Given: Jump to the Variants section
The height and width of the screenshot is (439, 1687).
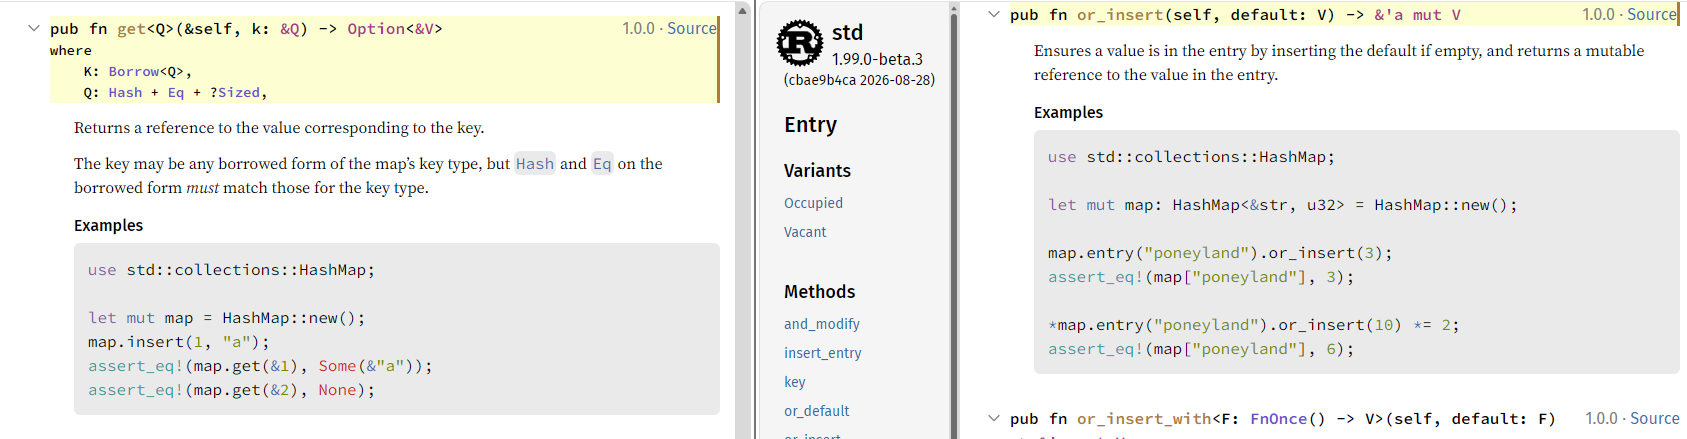Looking at the screenshot, I should 817,171.
